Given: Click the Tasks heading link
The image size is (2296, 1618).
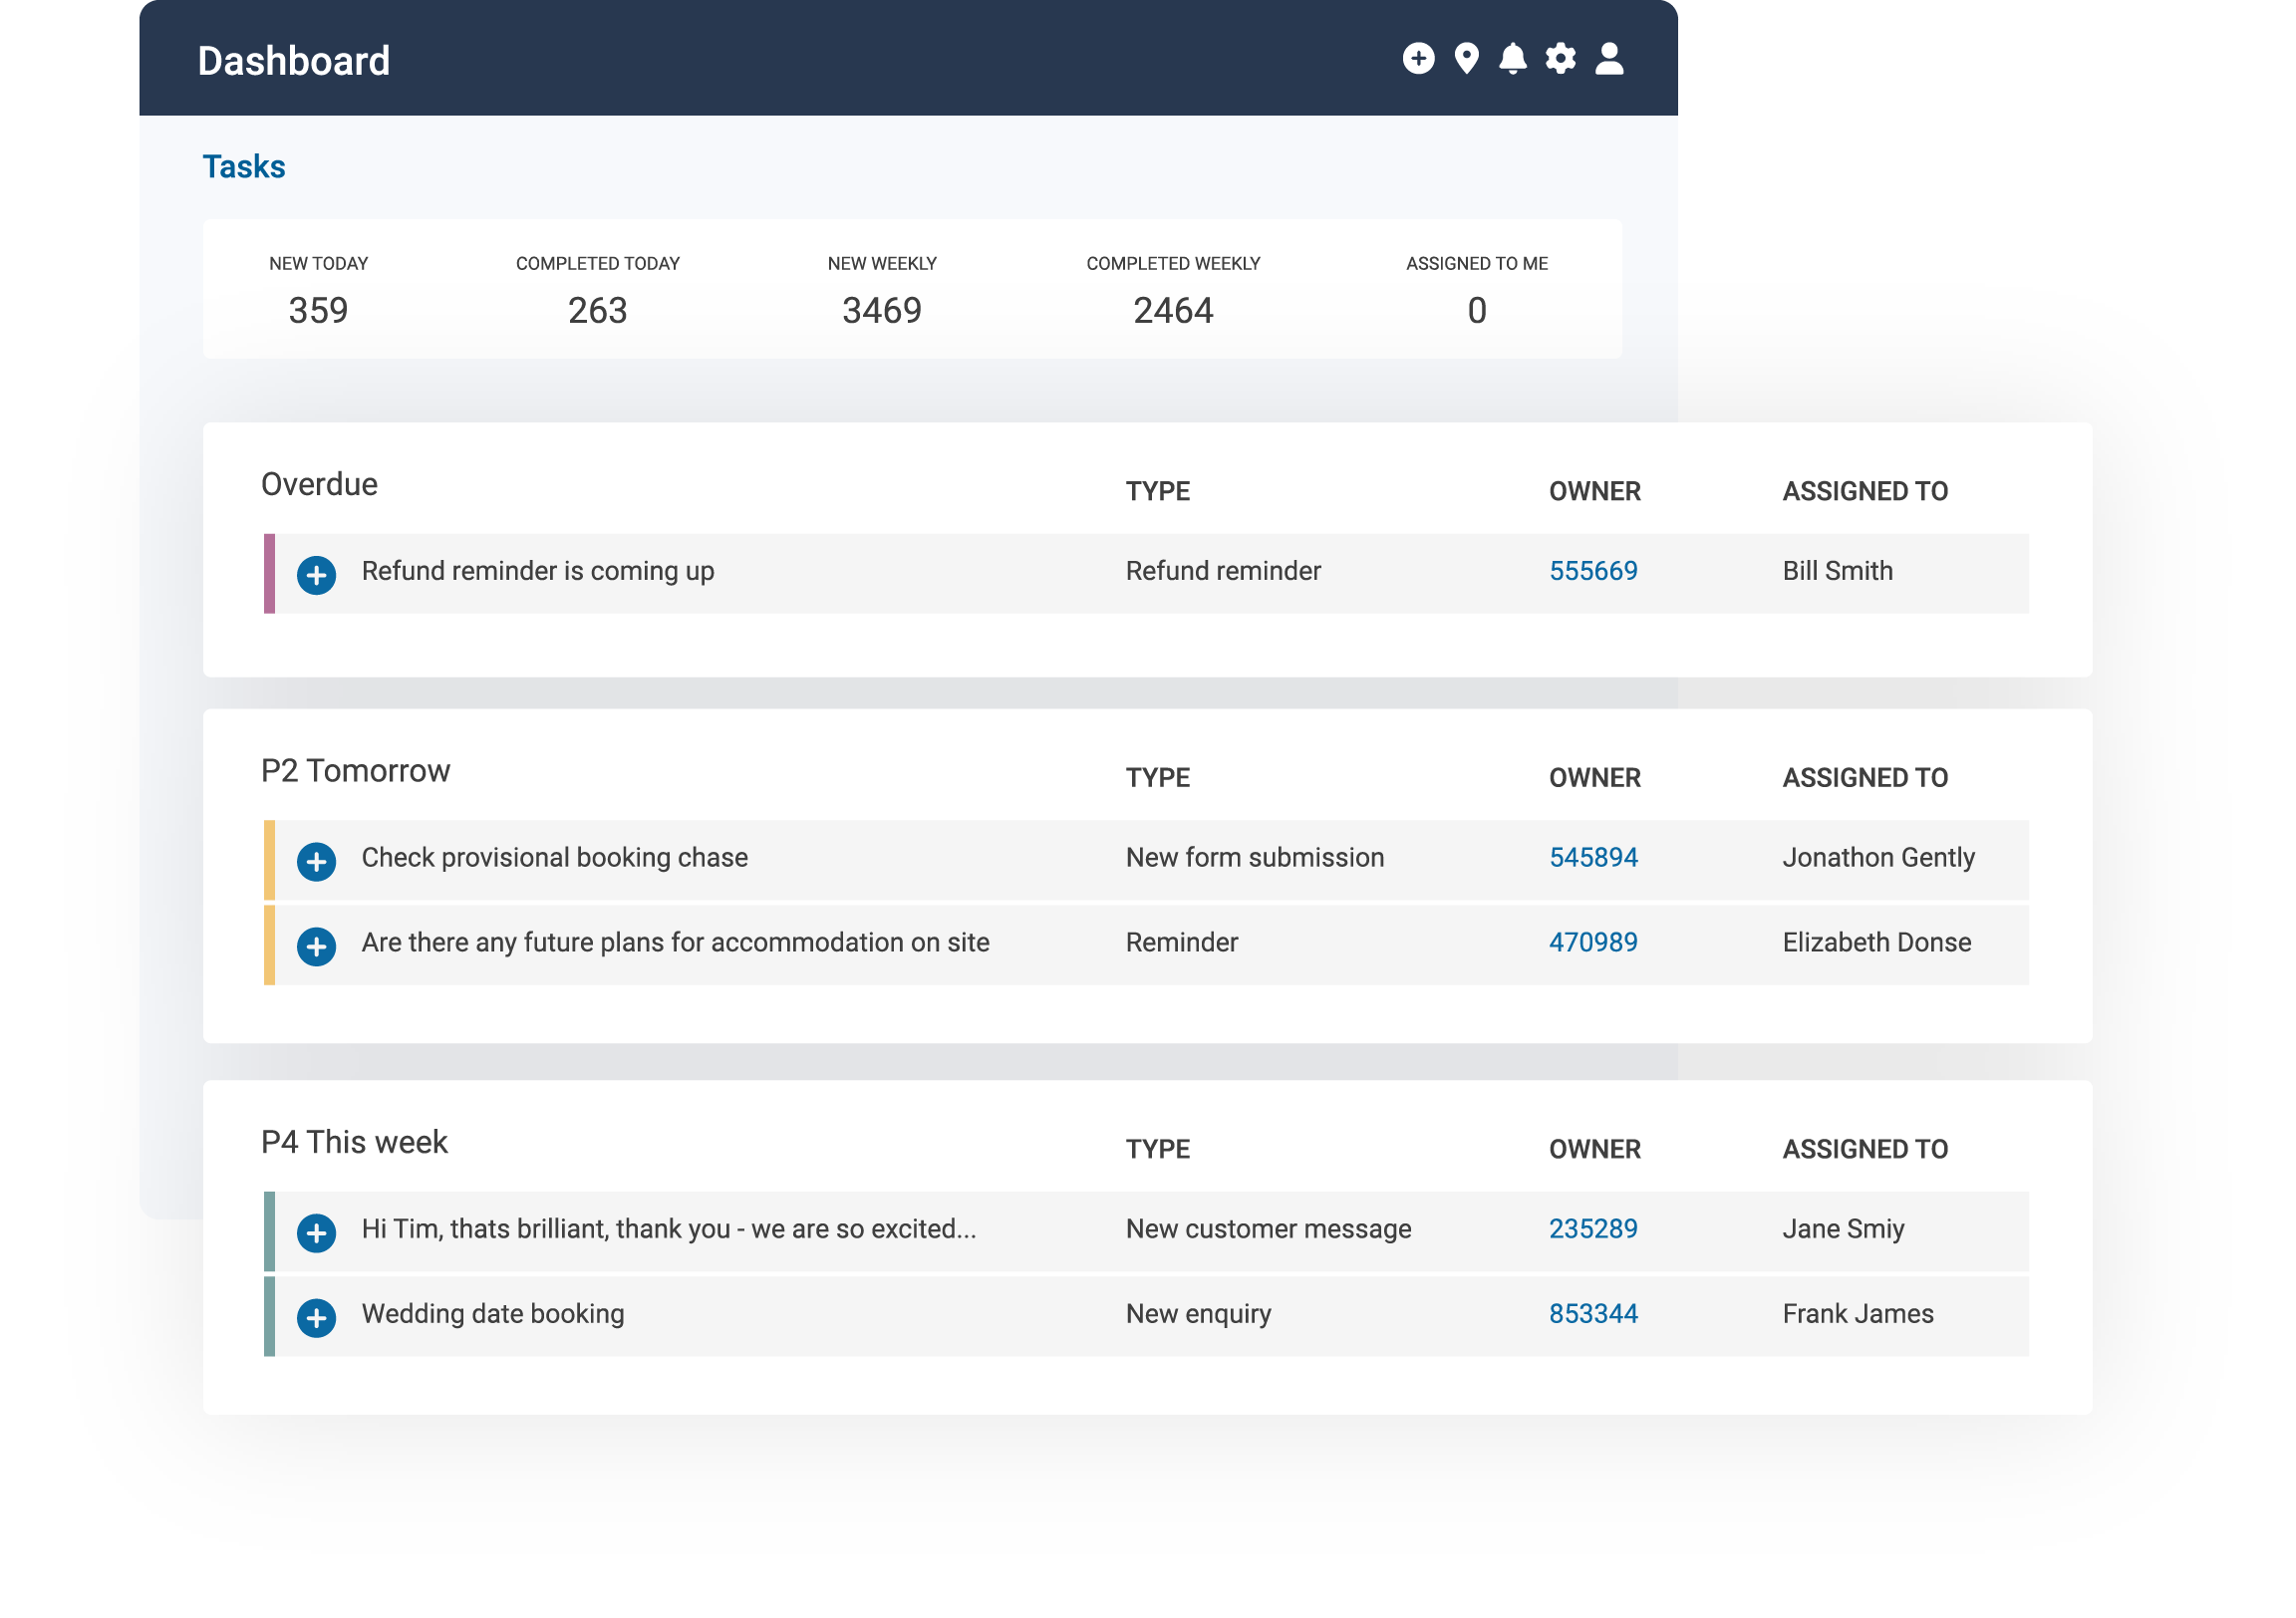Looking at the screenshot, I should point(244,167).
